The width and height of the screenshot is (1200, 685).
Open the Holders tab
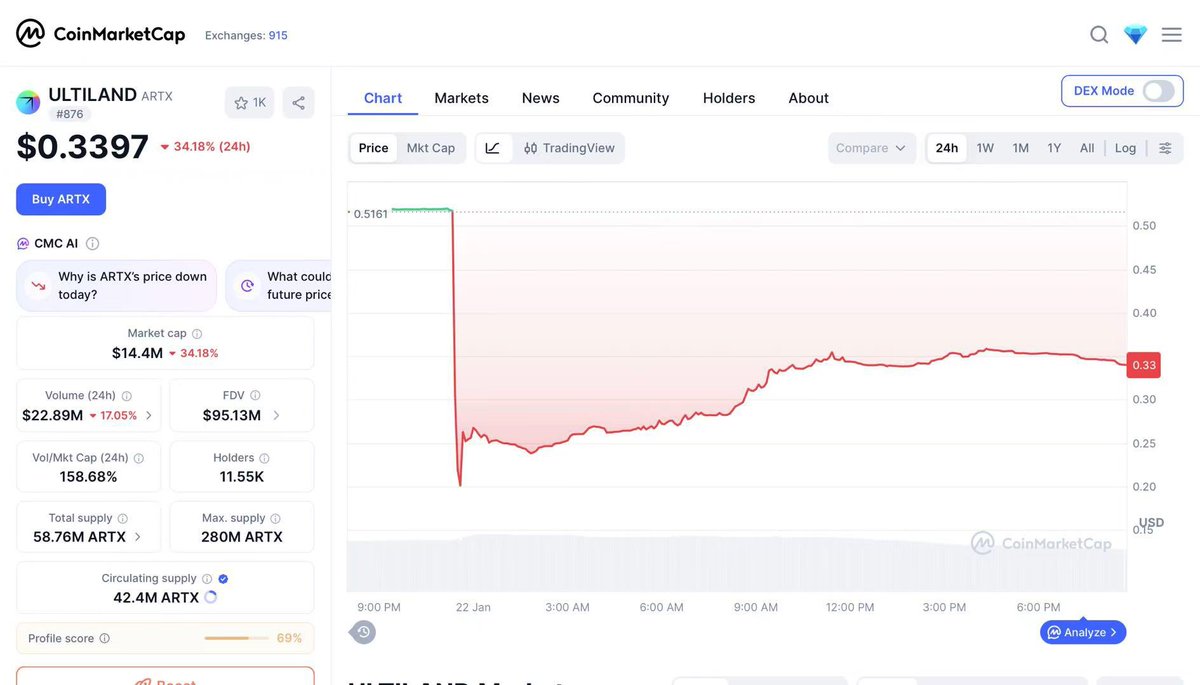[x=729, y=98]
